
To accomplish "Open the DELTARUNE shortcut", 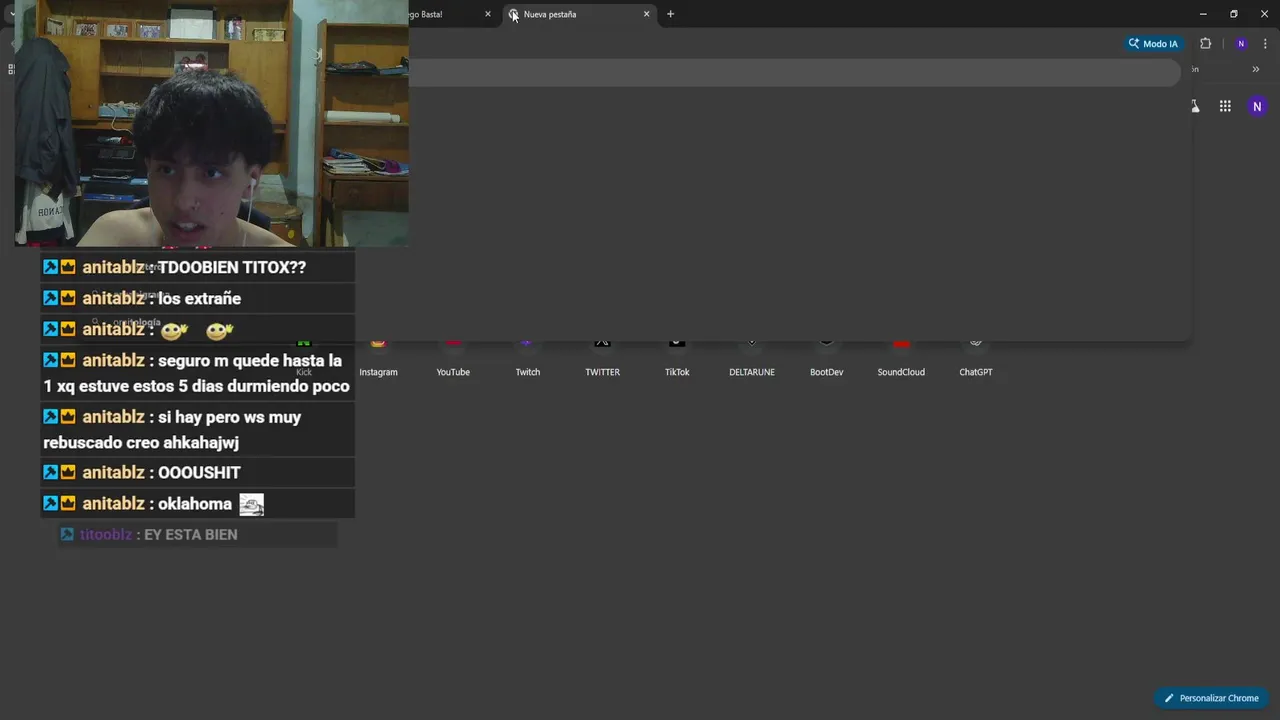I will pos(752,357).
